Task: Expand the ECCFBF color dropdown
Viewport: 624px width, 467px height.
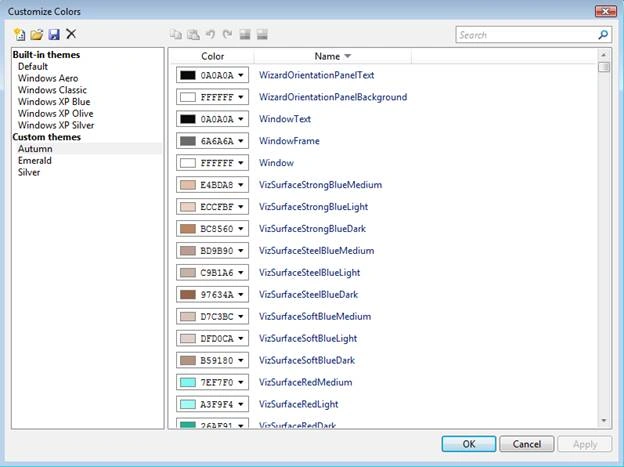Action: 241,207
